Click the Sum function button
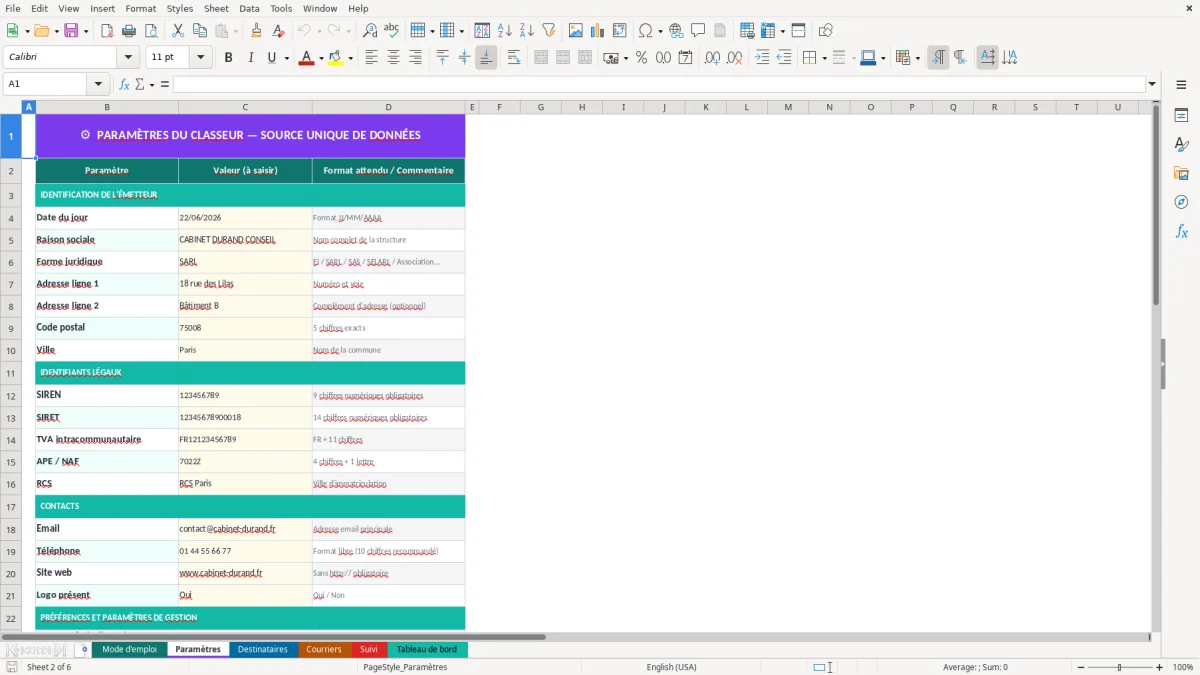This screenshot has width=1200, height=675. point(140,84)
